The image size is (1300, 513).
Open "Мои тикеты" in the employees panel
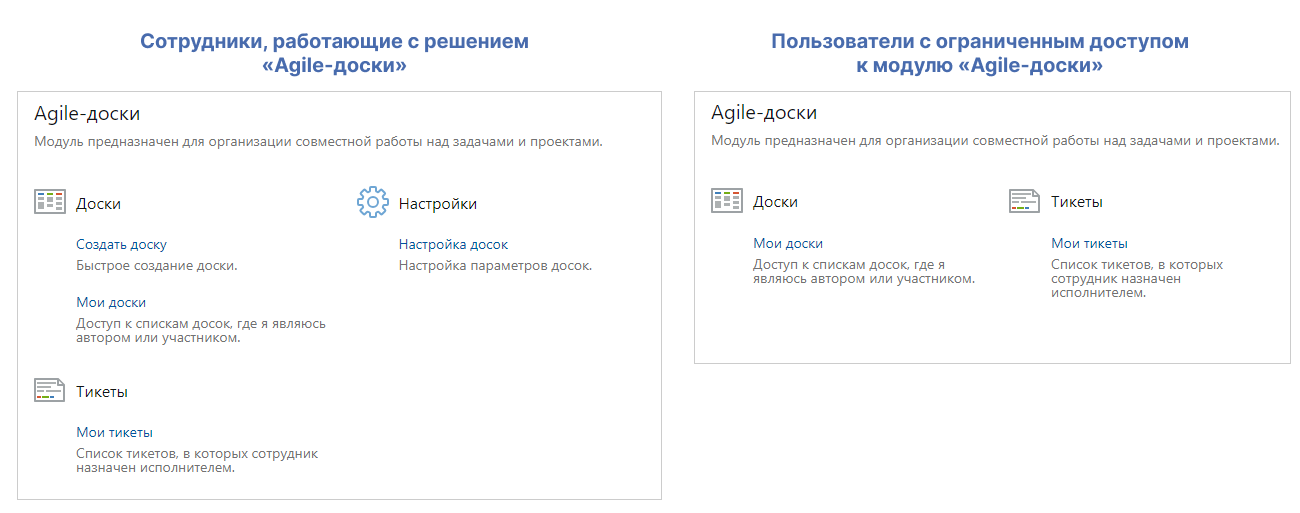pos(114,432)
